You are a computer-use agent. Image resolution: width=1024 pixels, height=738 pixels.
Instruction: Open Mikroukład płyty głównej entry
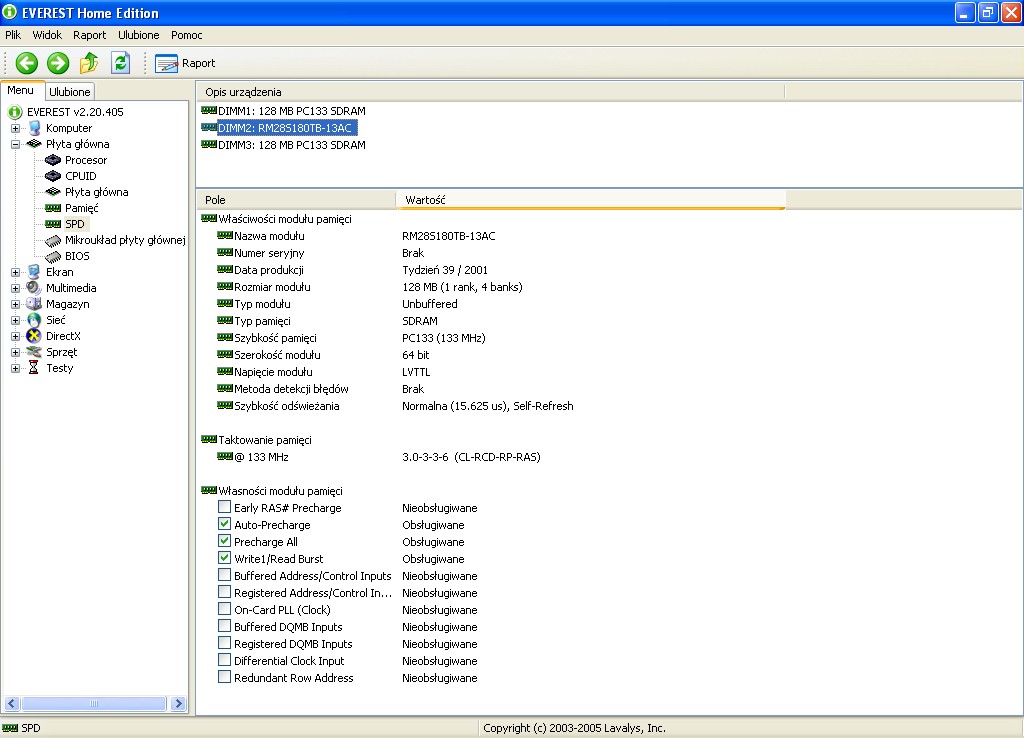[125, 240]
